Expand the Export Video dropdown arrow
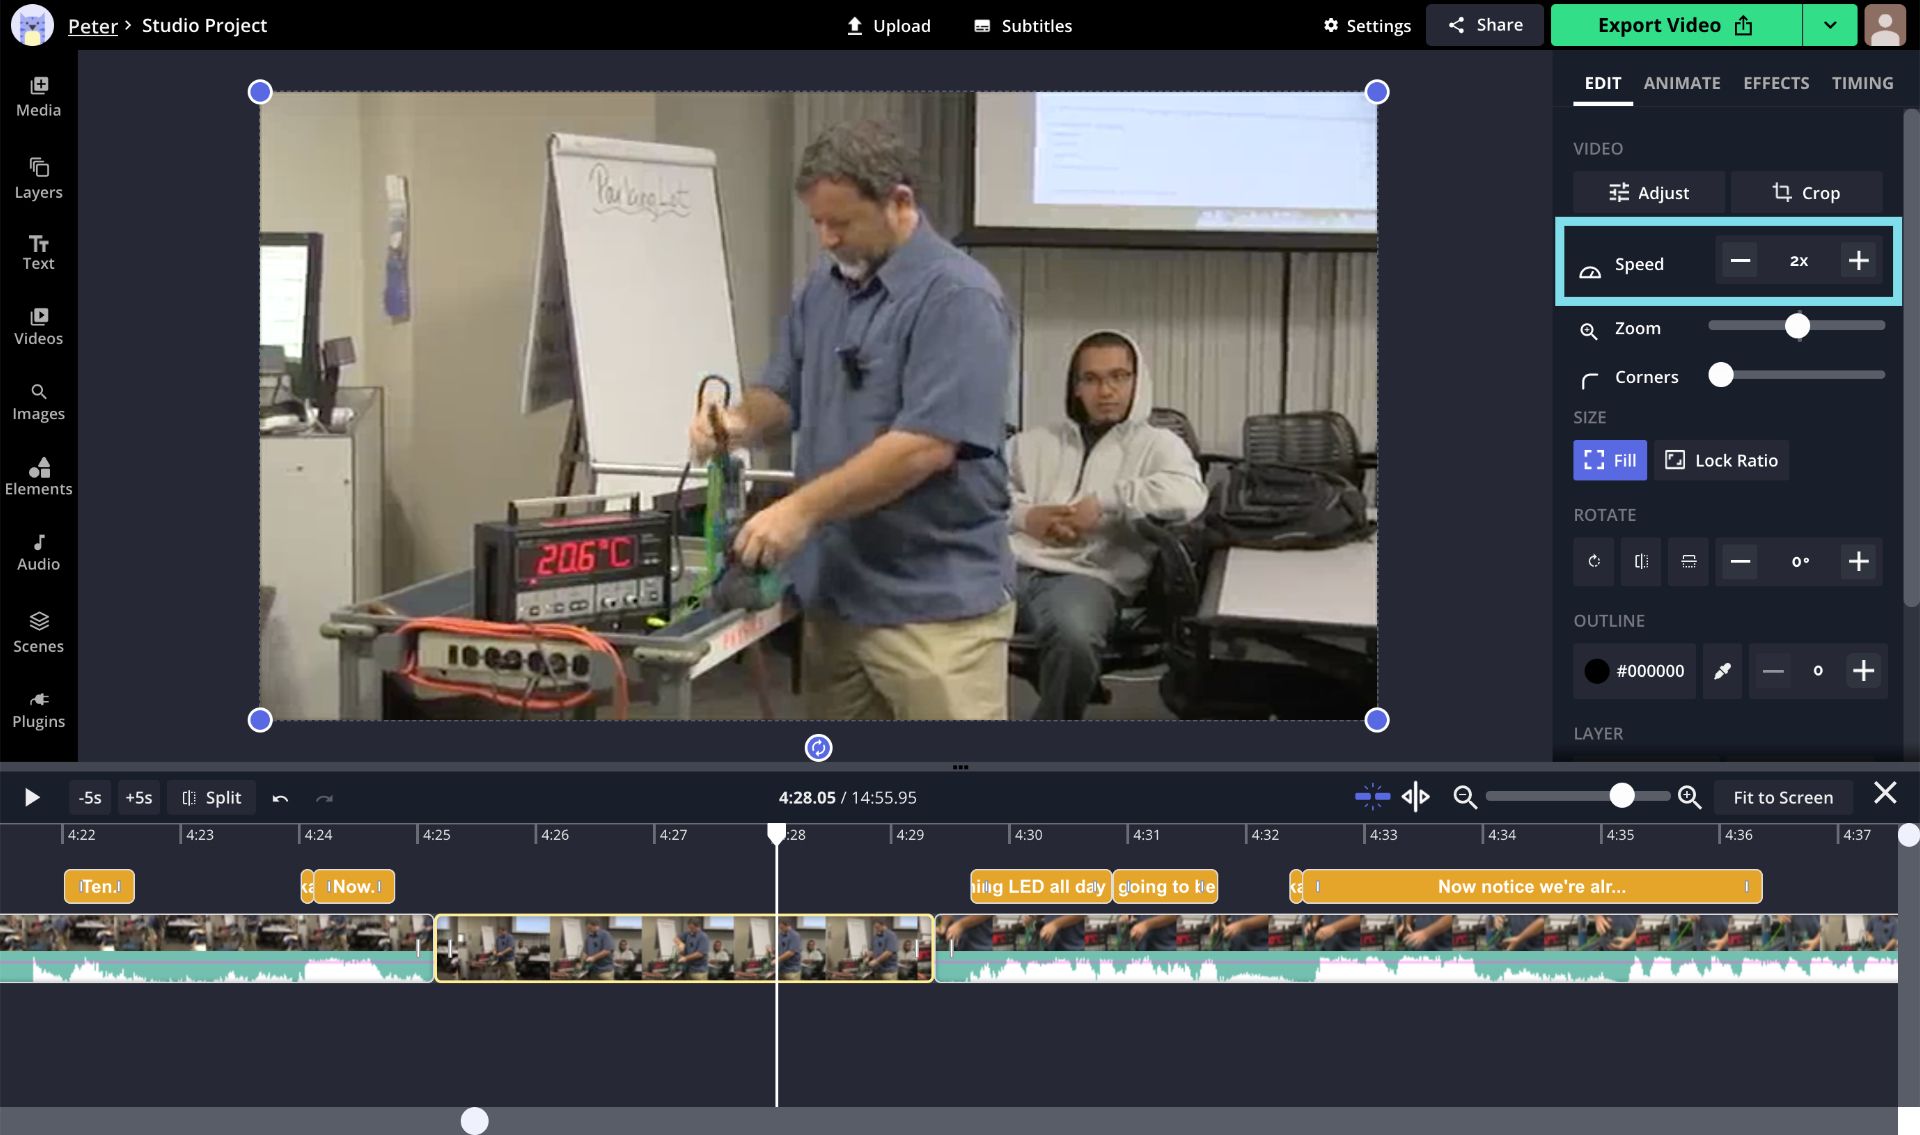The image size is (1920, 1135). pos(1829,25)
